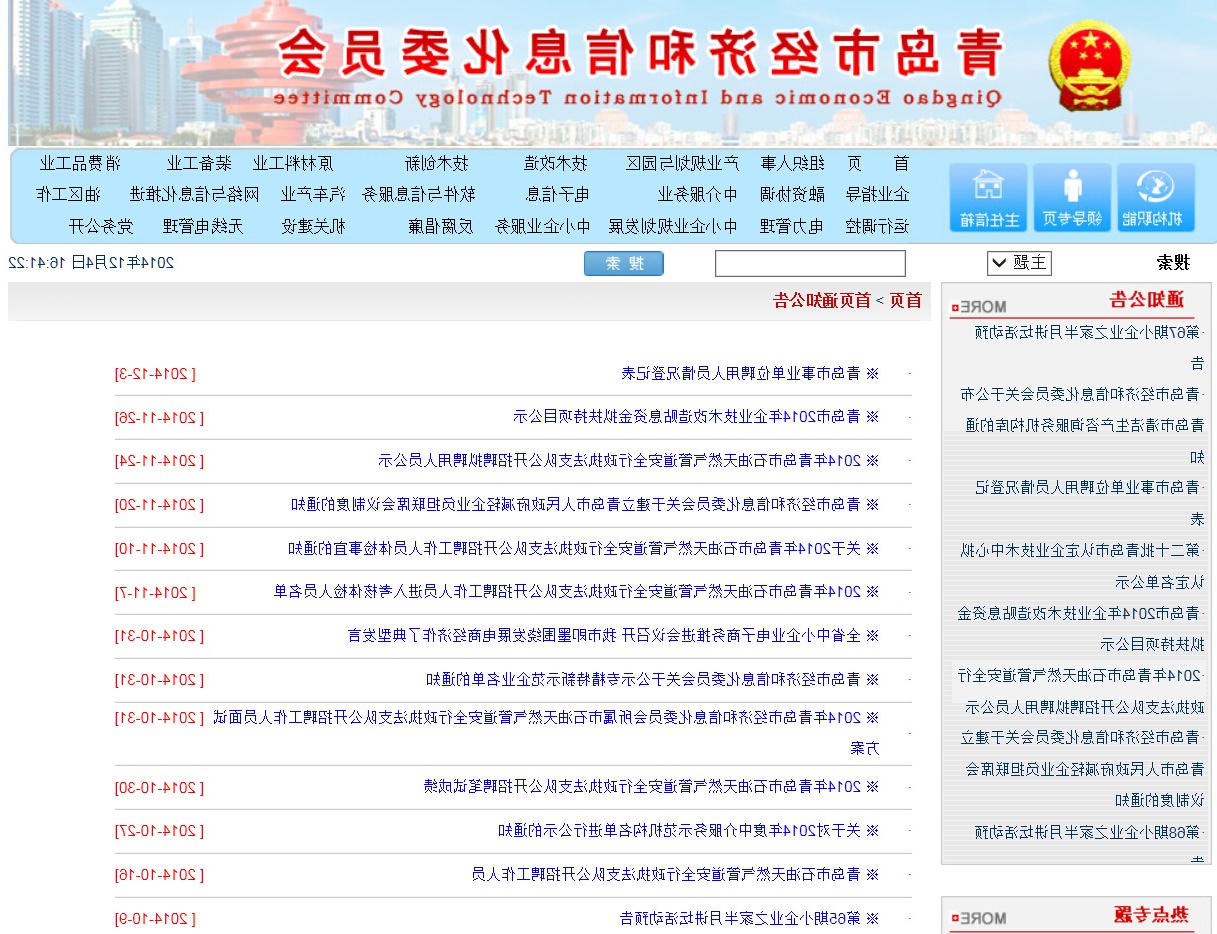The width and height of the screenshot is (1217, 934).
Task: Open the 领导专页 person icon
Action: point(1072,198)
